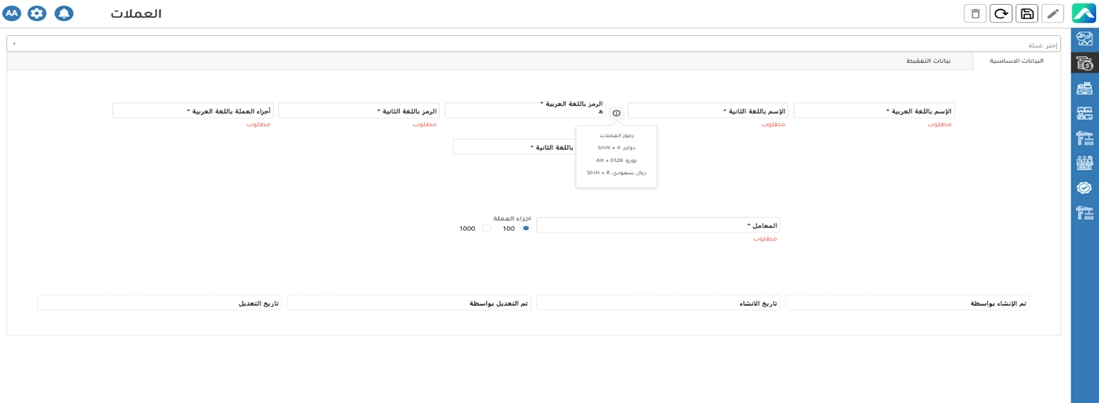Open the notifications bell icon
This screenshot has height=403, width=1099.
(63, 14)
